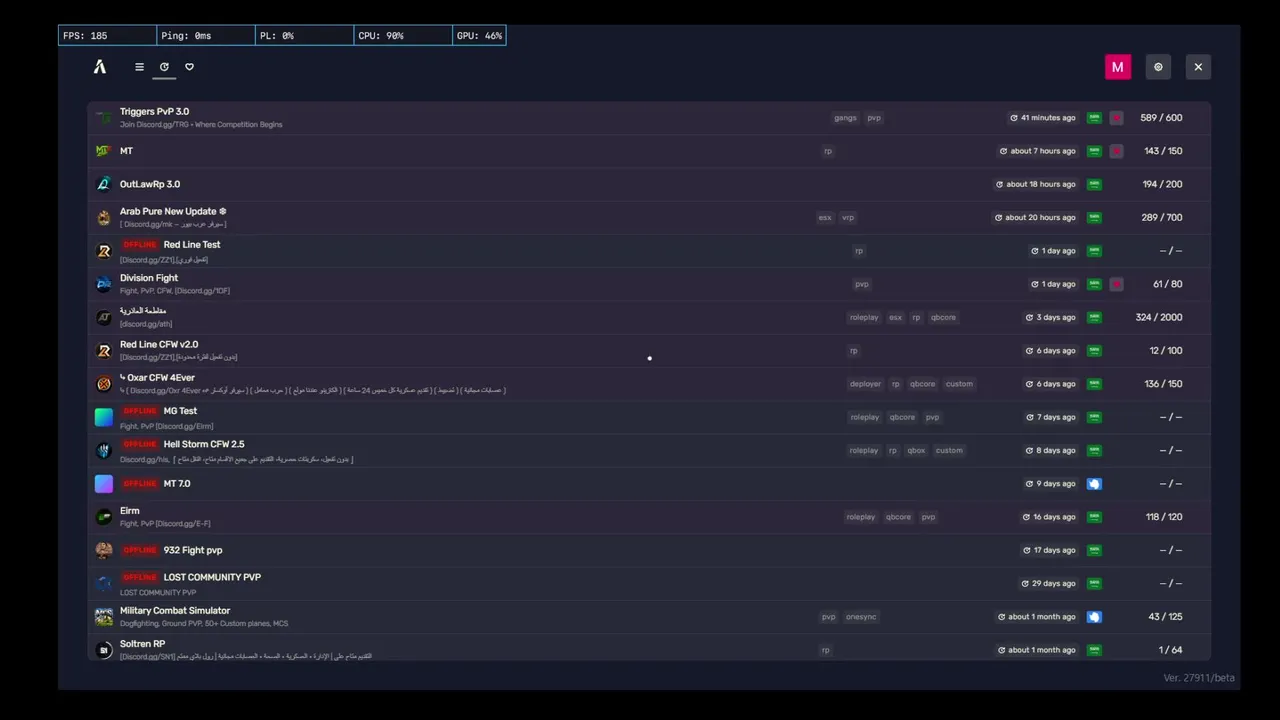Click the blue flag on Military Combat Simulator row
Screen dimensions: 1280x720
pyautogui.click(x=1094, y=617)
